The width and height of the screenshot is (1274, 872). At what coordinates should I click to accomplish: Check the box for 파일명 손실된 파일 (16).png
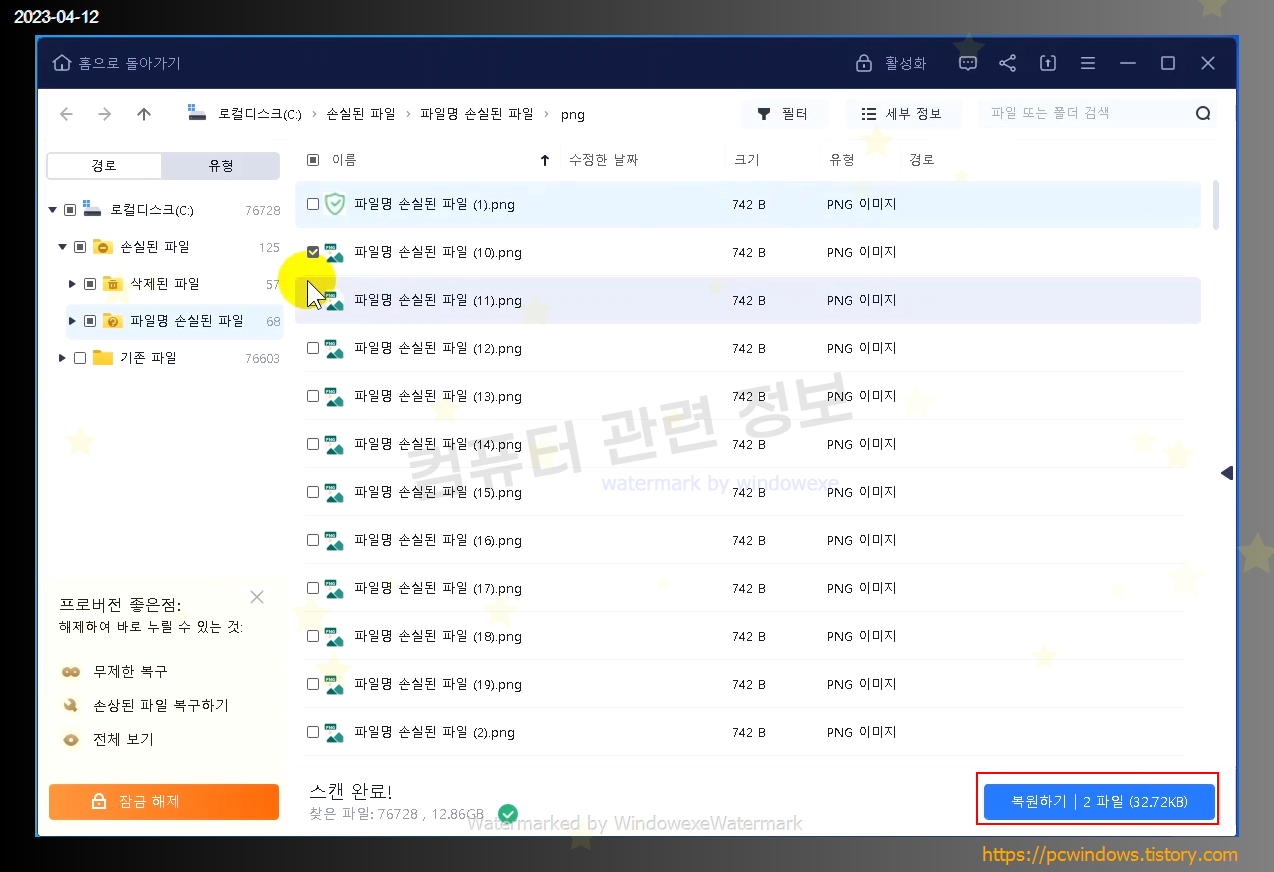click(x=313, y=540)
